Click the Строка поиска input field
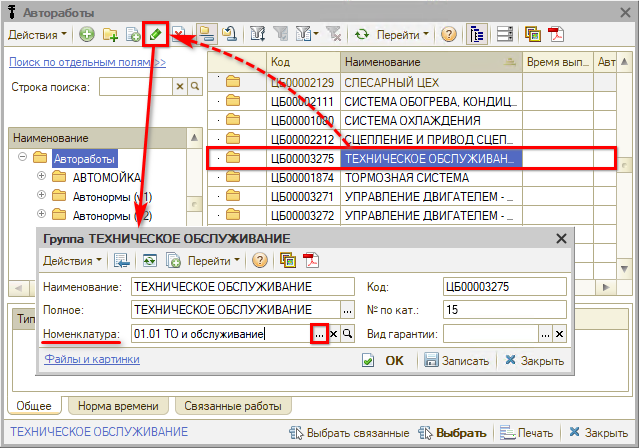Screen dimensions: 639x448 click(x=136, y=86)
